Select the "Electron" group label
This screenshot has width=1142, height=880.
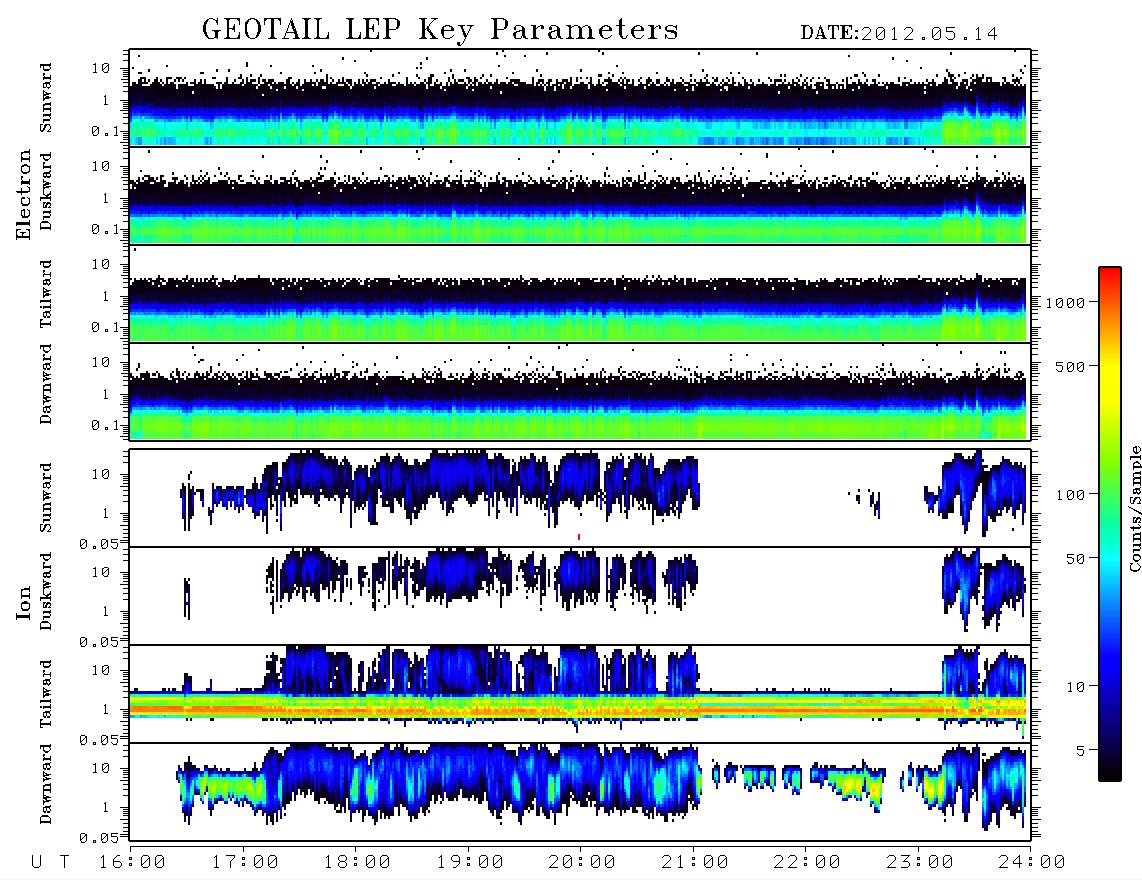pyautogui.click(x=24, y=195)
